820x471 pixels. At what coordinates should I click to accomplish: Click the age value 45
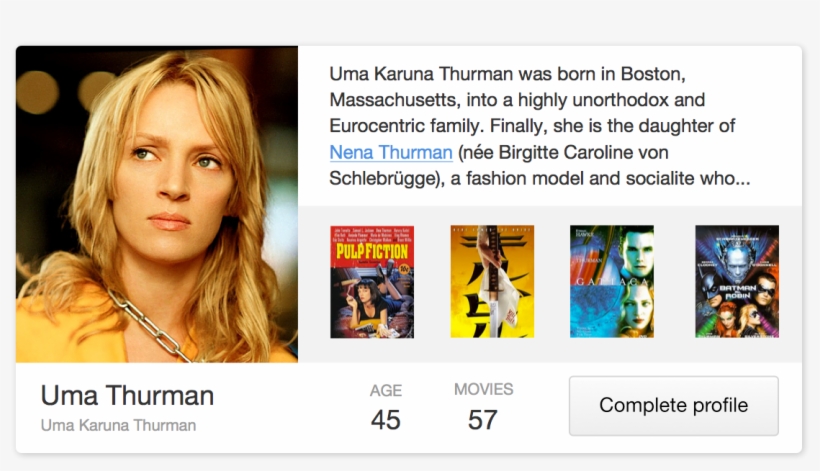click(386, 420)
